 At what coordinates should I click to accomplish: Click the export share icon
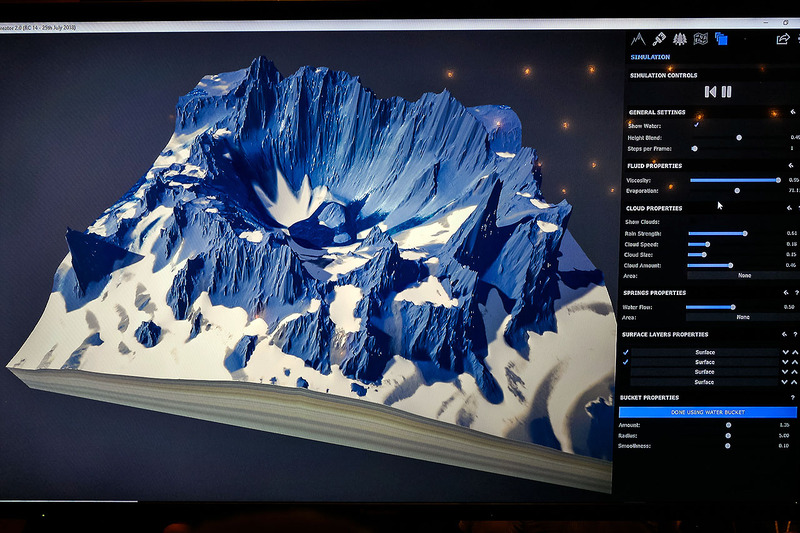(783, 39)
